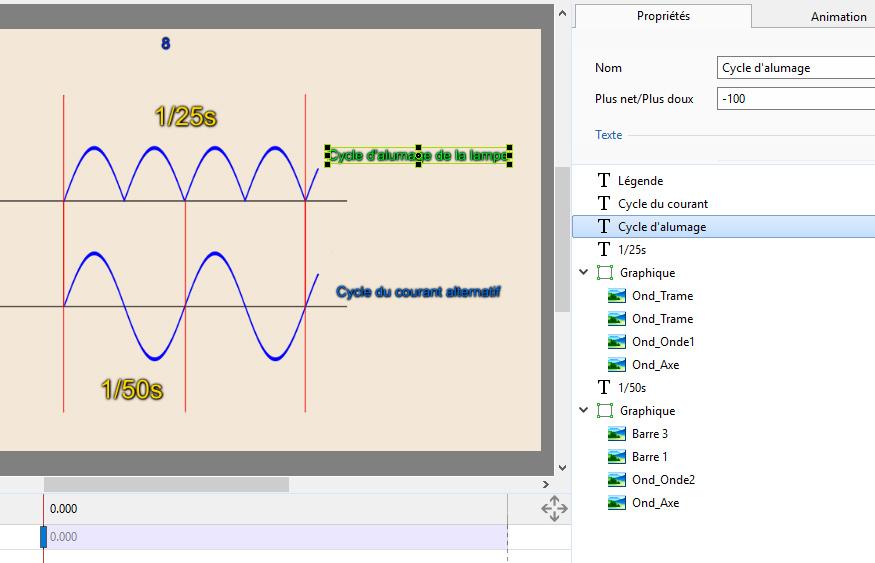875x563 pixels.
Task: Select the sine wave curve on canvas
Action: pyautogui.click(x=191, y=306)
